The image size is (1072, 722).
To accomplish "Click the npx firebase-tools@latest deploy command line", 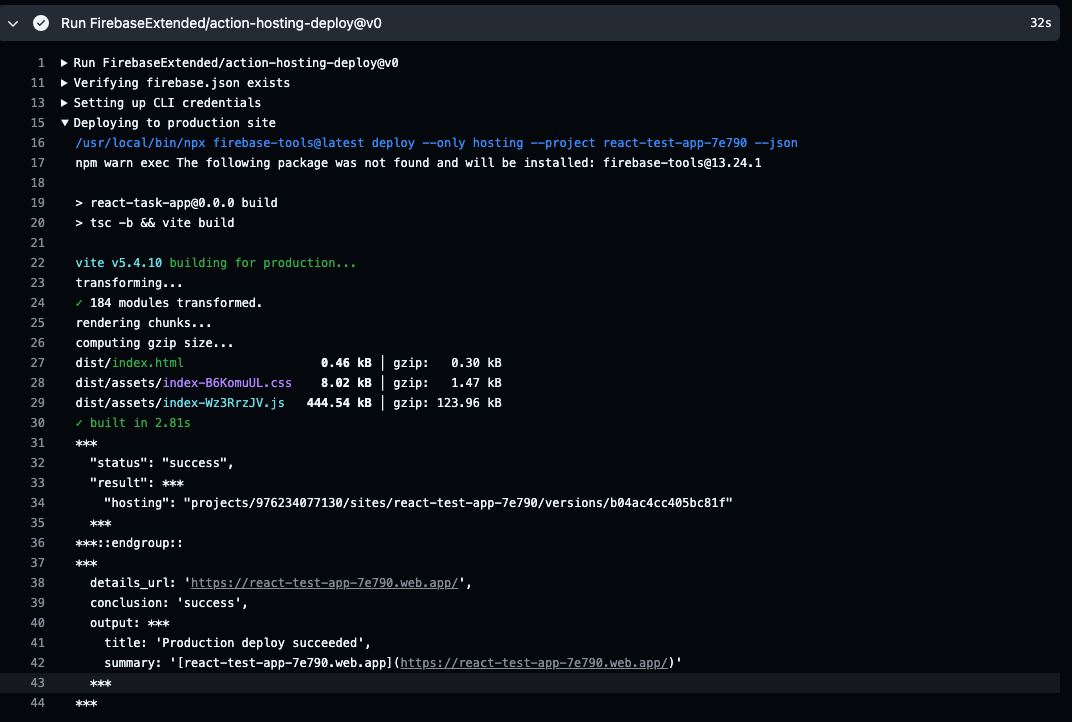I will (x=436, y=143).
